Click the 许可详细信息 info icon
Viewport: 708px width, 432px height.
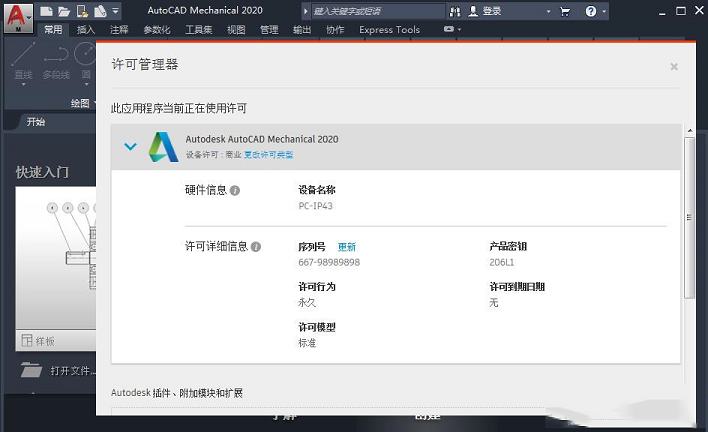point(256,246)
